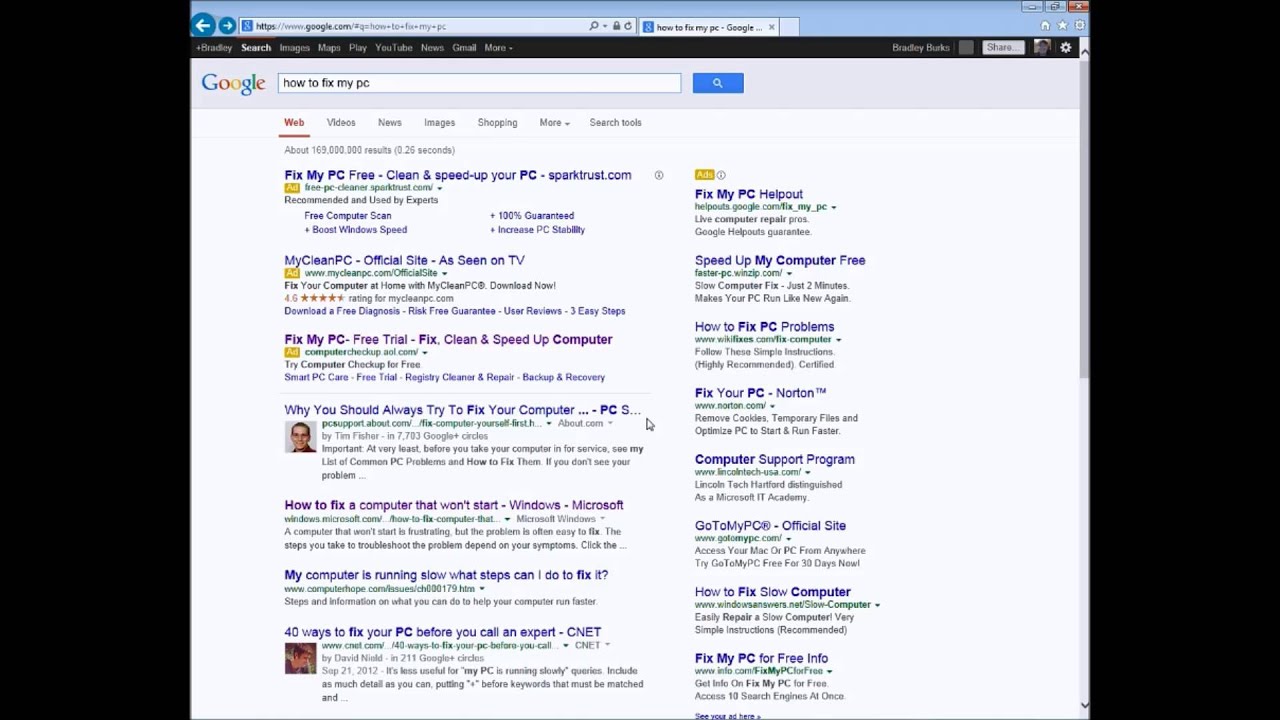Image resolution: width=1280 pixels, height=720 pixels.
Task: Click David Nield author thumbnail
Action: pyautogui.click(x=300, y=658)
